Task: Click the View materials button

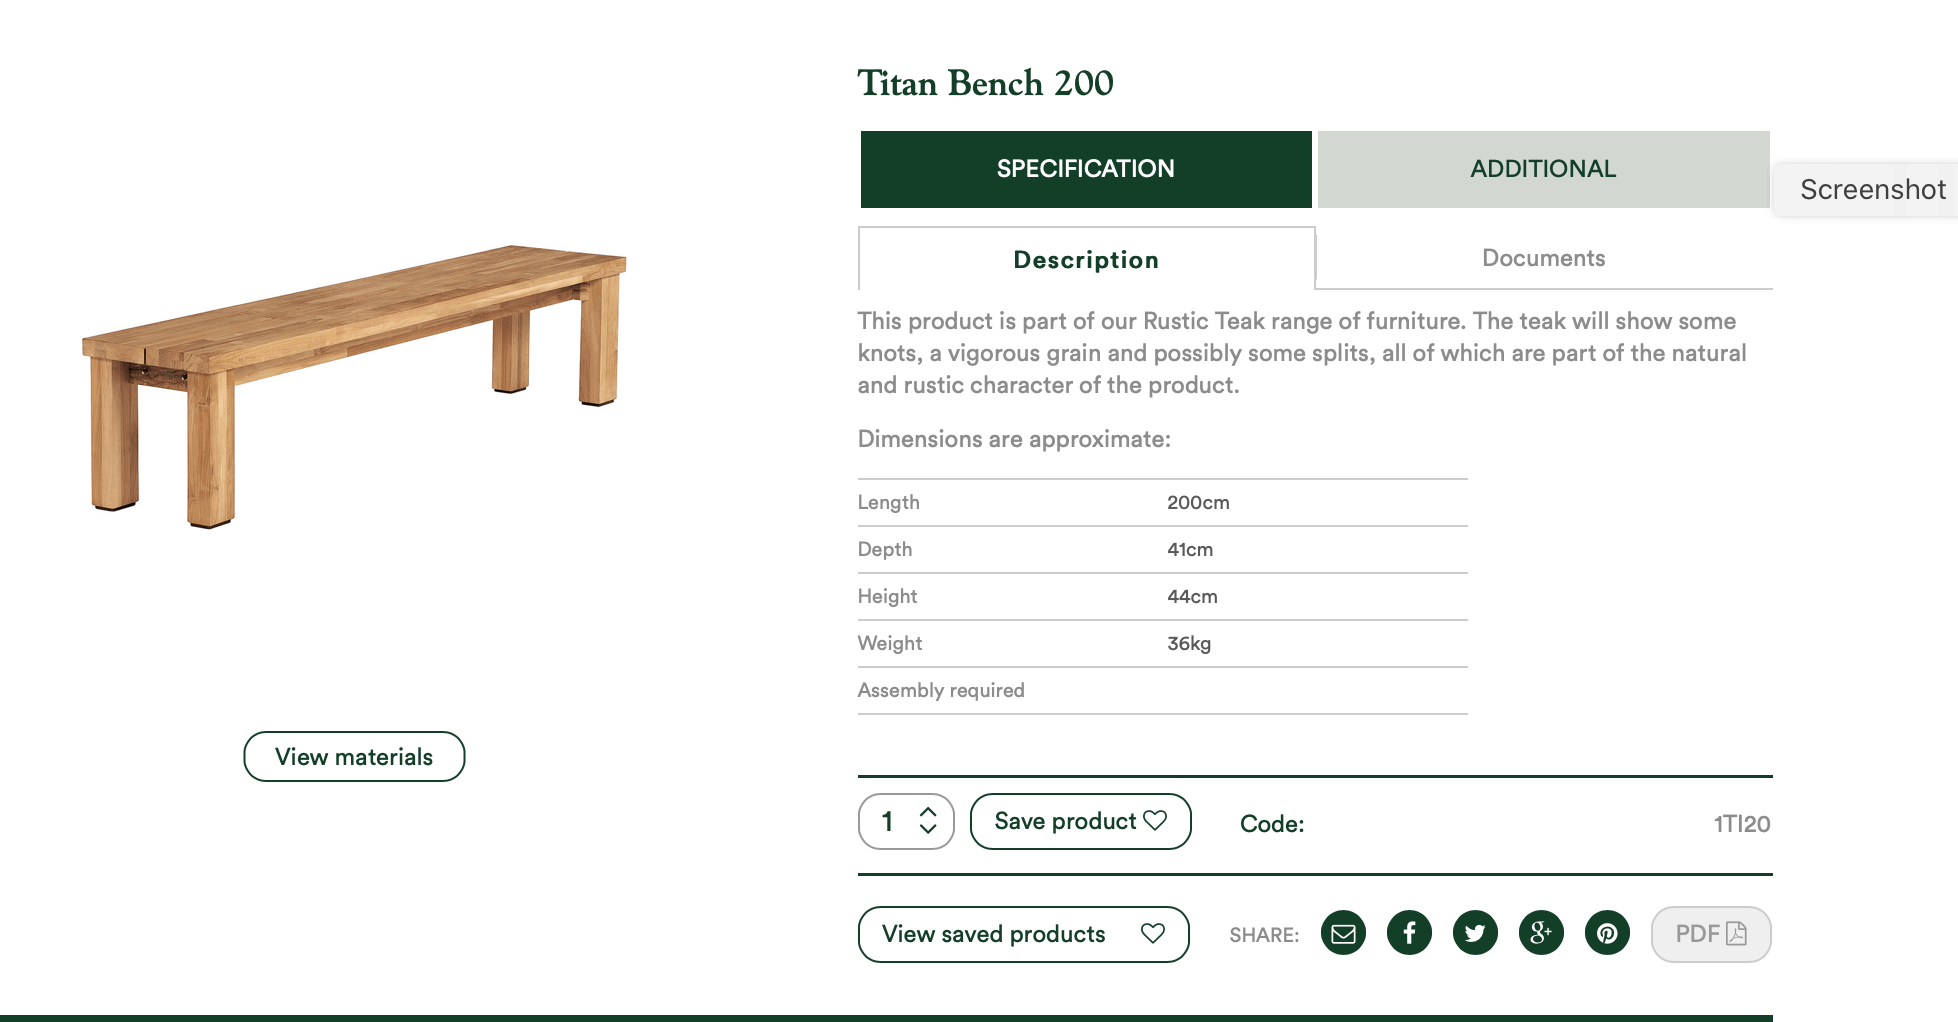Action: click(354, 757)
